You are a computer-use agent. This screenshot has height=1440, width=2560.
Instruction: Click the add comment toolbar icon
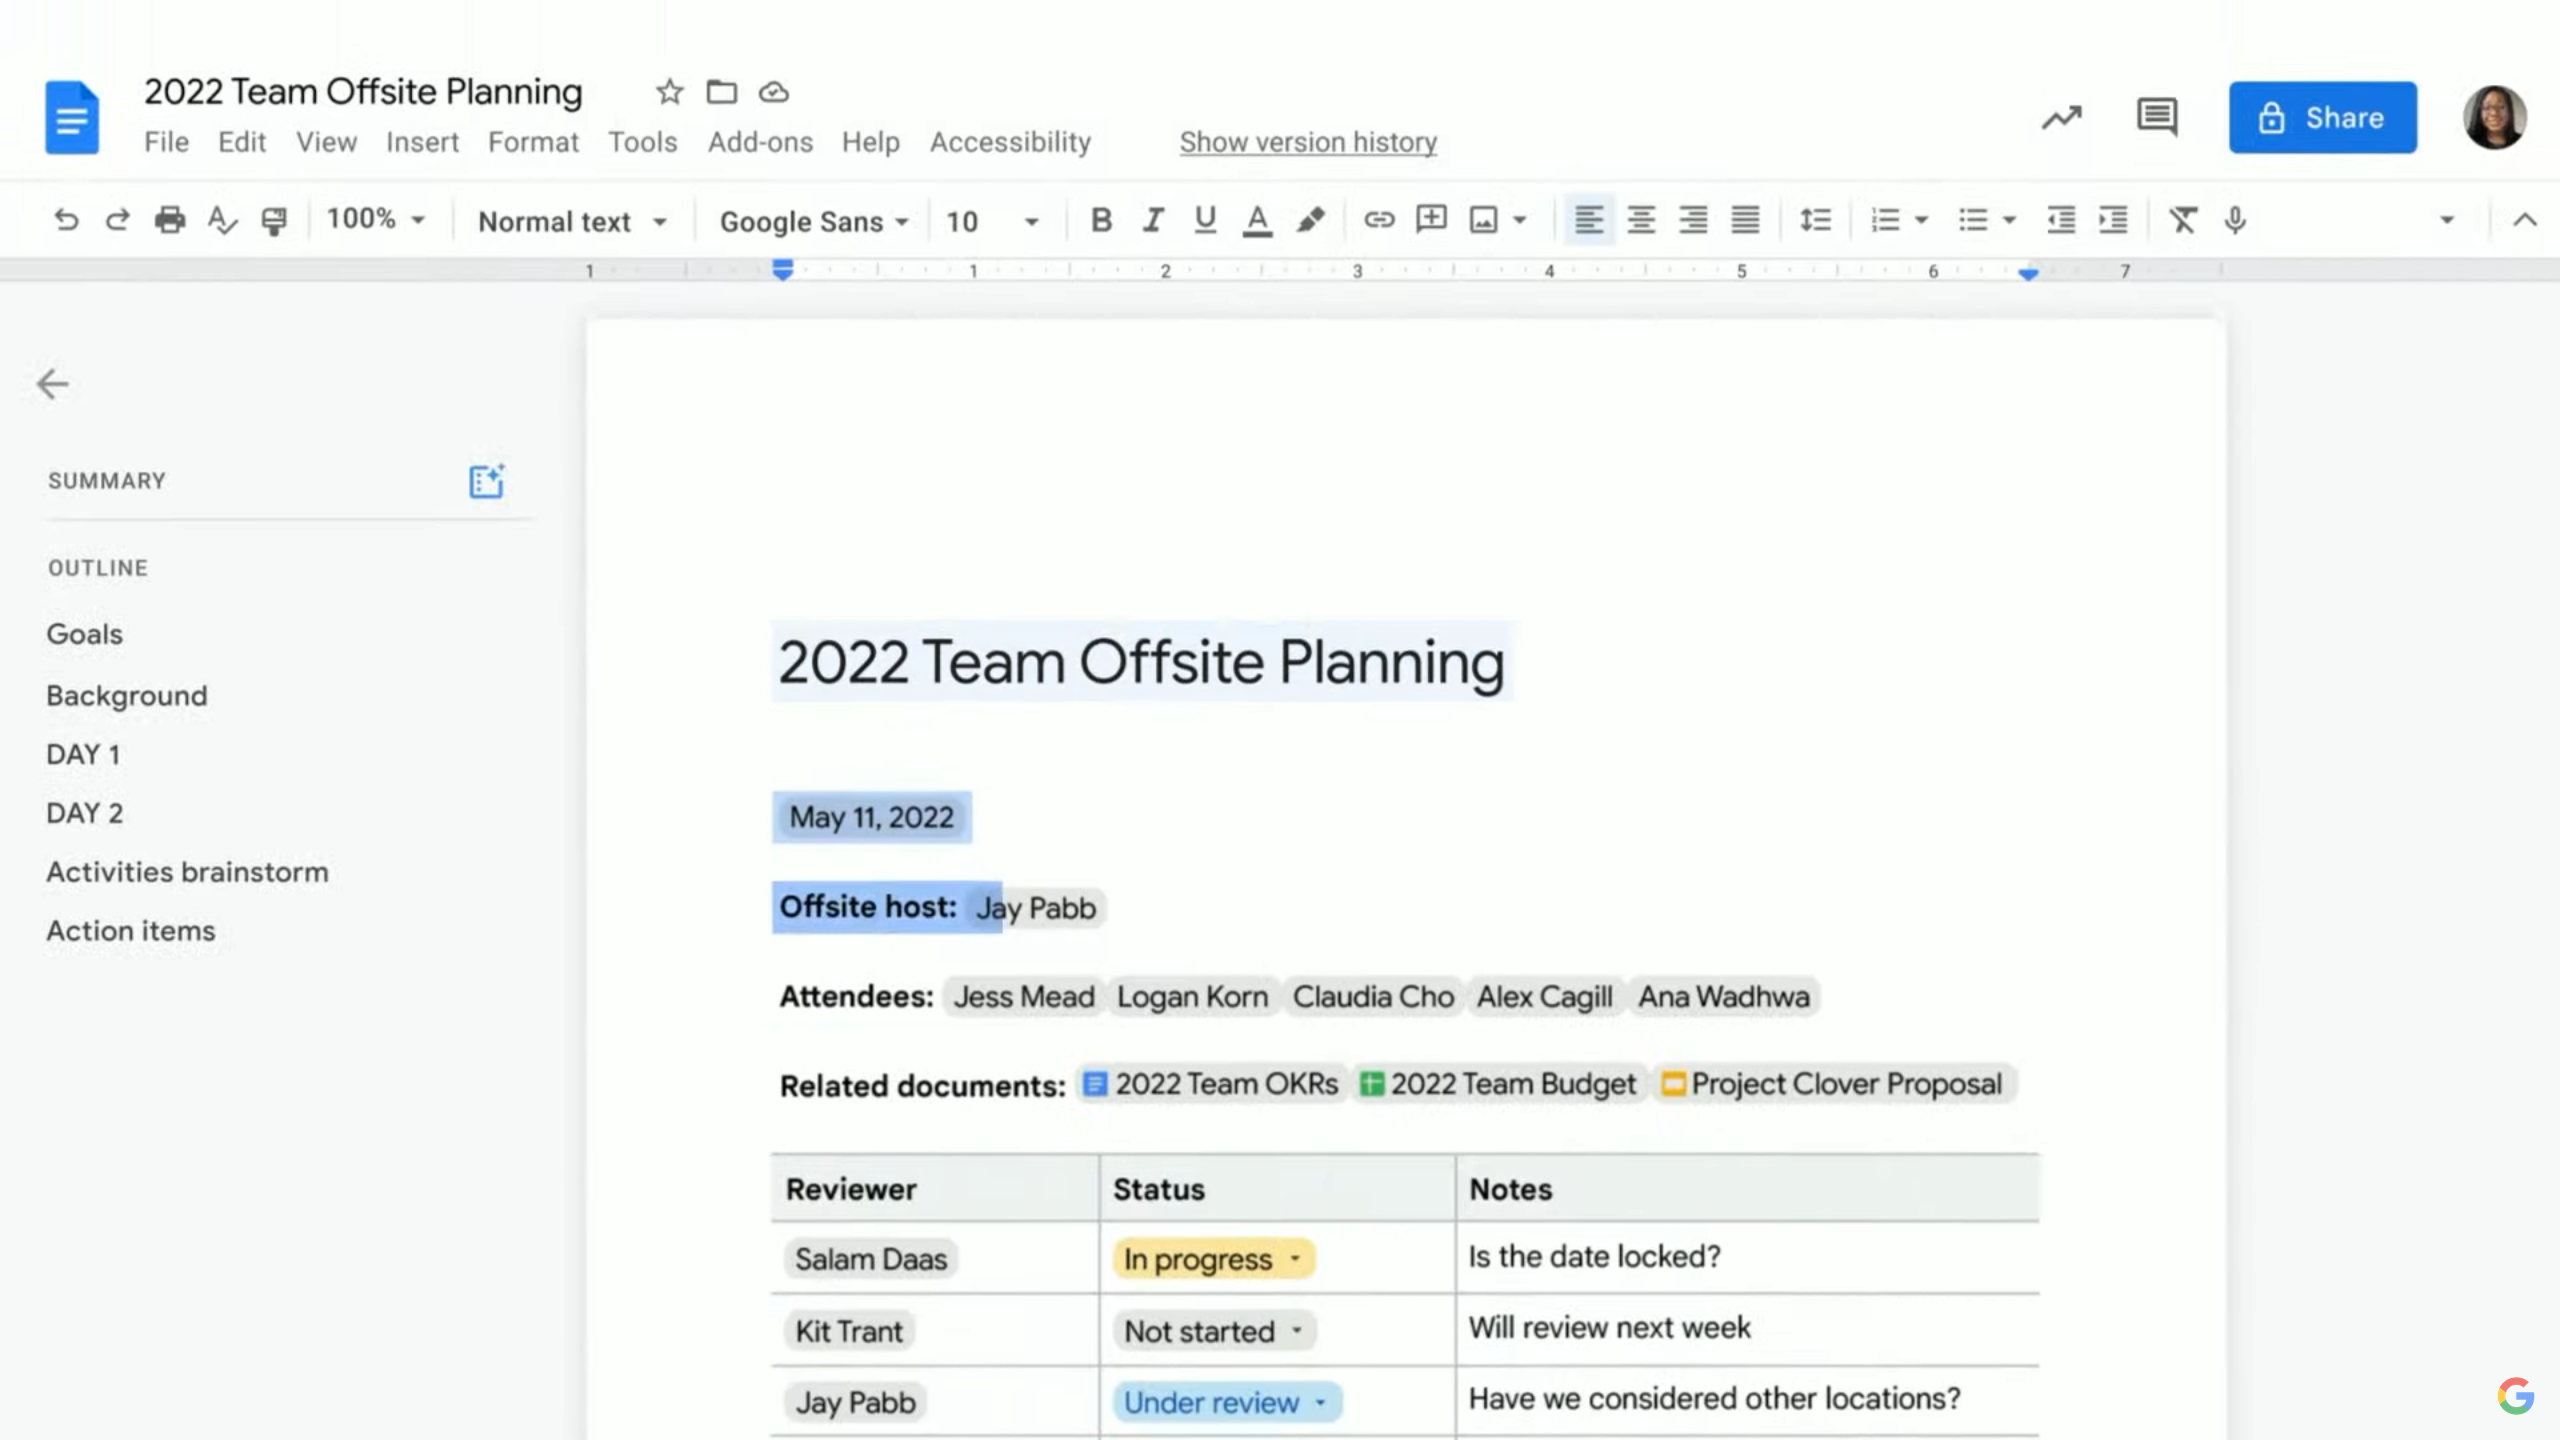1431,220
